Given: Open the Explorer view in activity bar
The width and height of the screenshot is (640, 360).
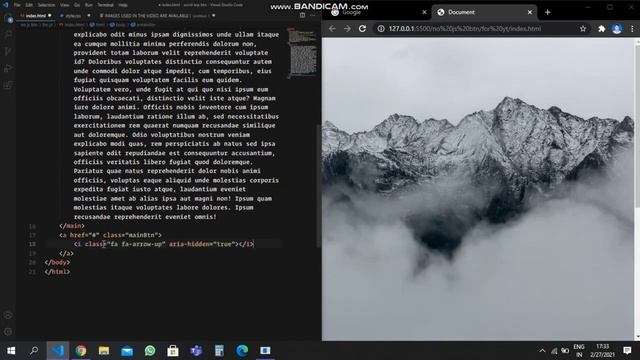Looking at the screenshot, I should point(8,18).
